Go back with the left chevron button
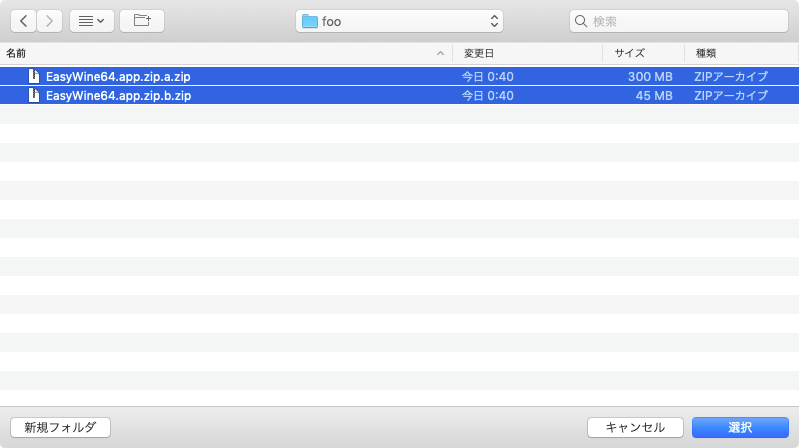799x448 pixels. click(23, 21)
